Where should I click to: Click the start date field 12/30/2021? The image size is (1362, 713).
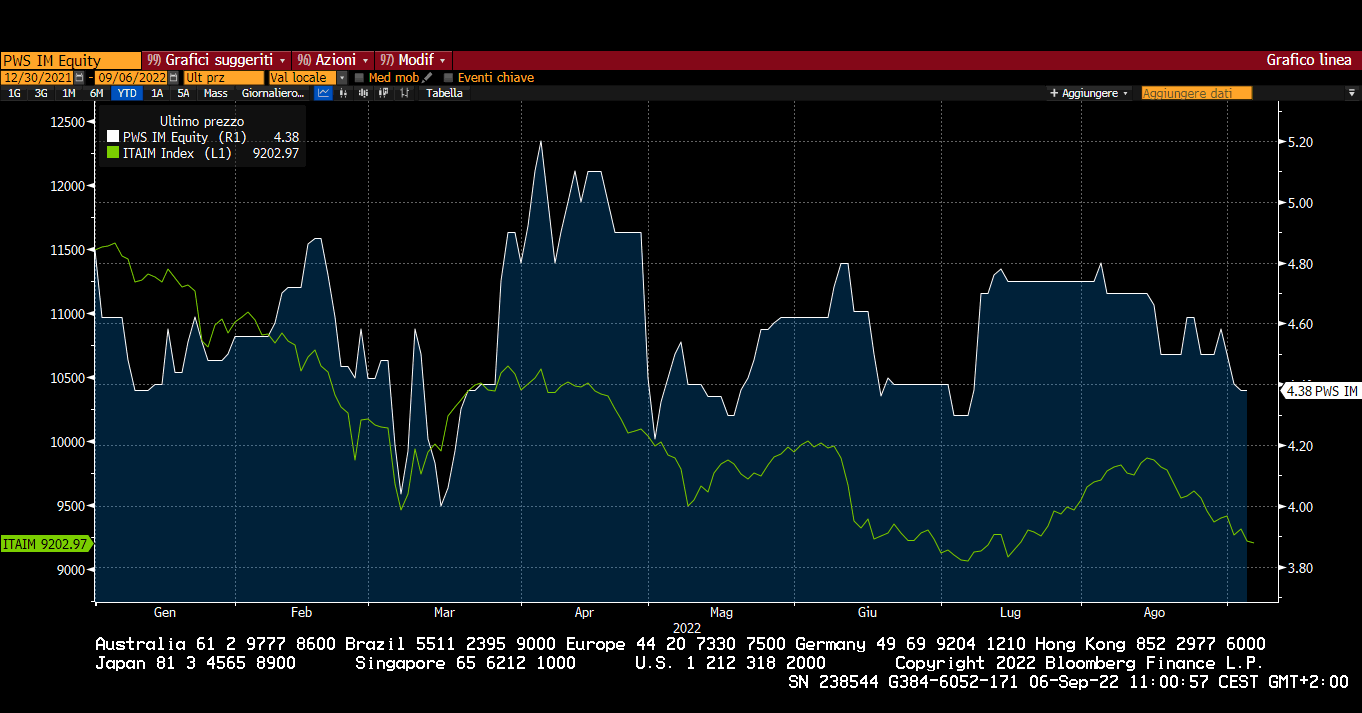click(x=37, y=77)
